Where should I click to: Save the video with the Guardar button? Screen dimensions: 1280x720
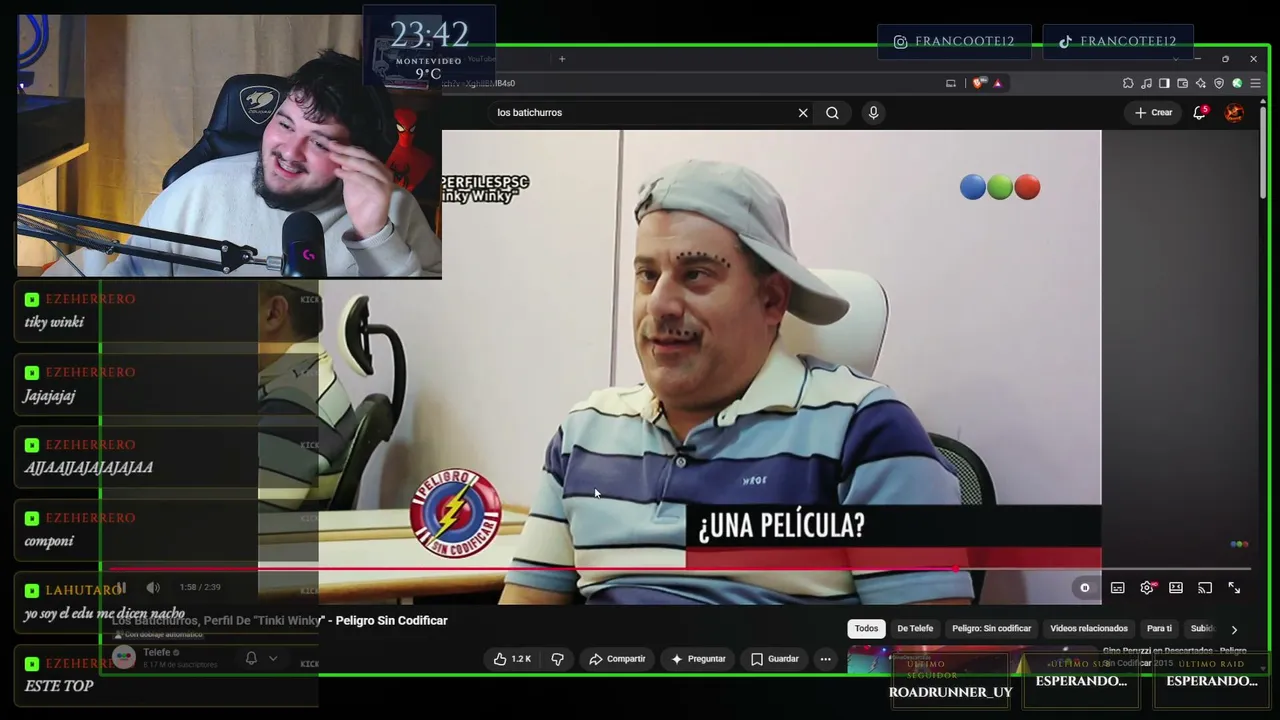tap(775, 659)
